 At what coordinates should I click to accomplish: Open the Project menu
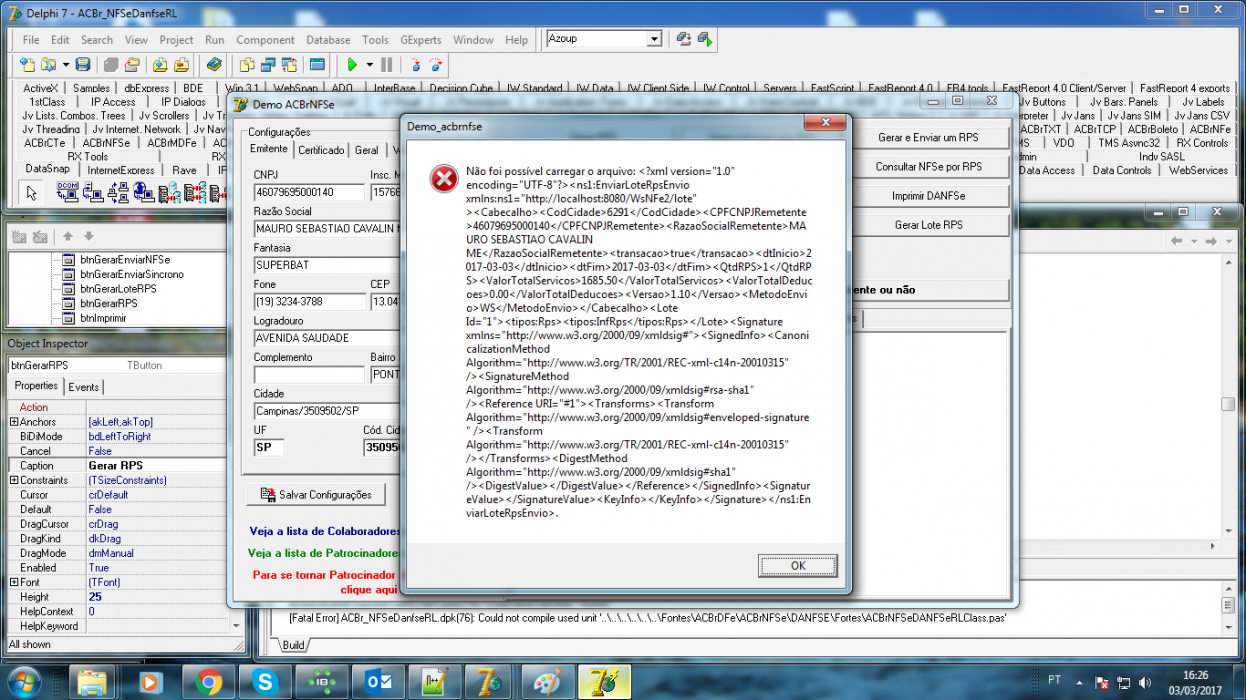click(176, 40)
